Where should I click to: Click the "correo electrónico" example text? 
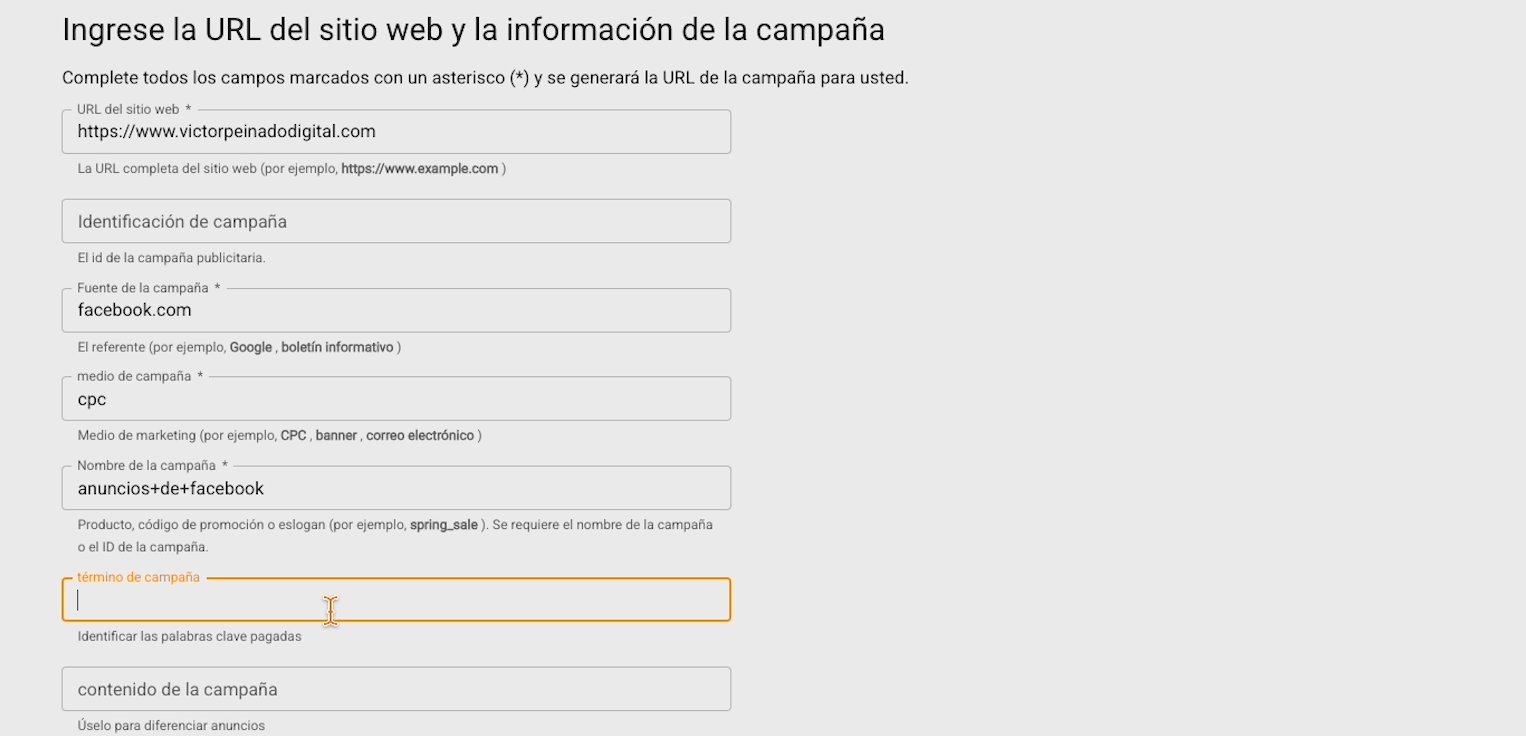click(x=420, y=436)
